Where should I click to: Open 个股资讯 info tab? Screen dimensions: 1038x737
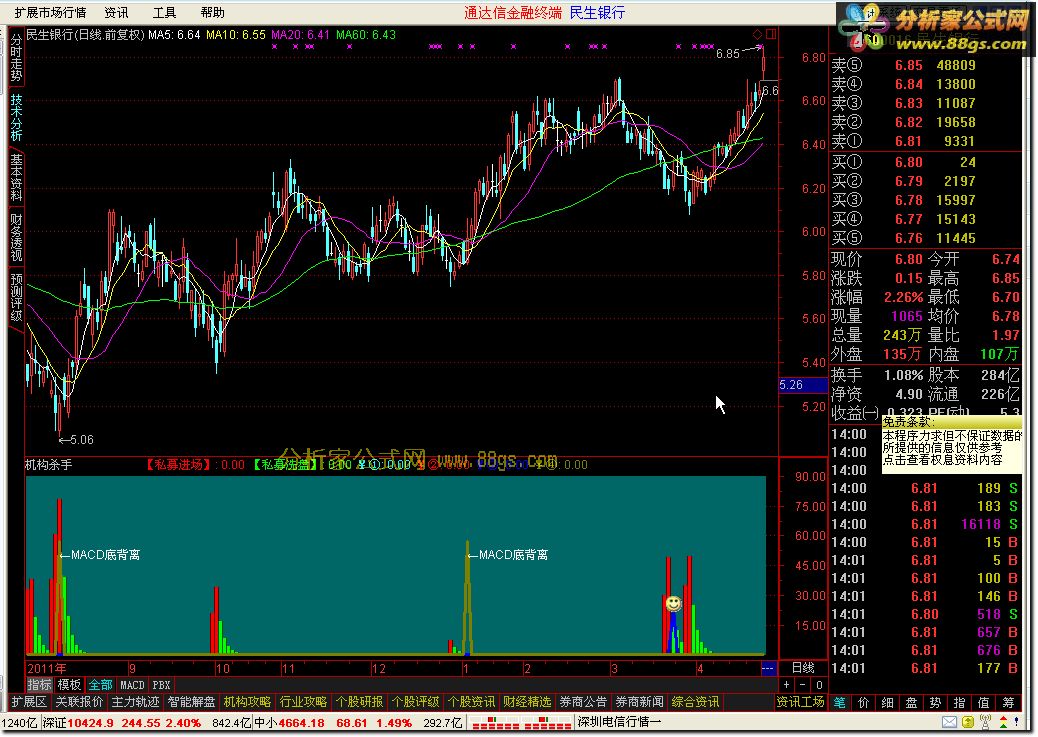pyautogui.click(x=471, y=702)
